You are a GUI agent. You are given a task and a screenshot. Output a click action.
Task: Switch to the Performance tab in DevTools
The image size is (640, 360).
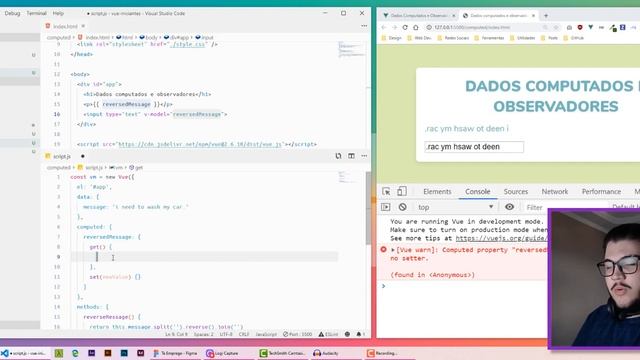601,191
